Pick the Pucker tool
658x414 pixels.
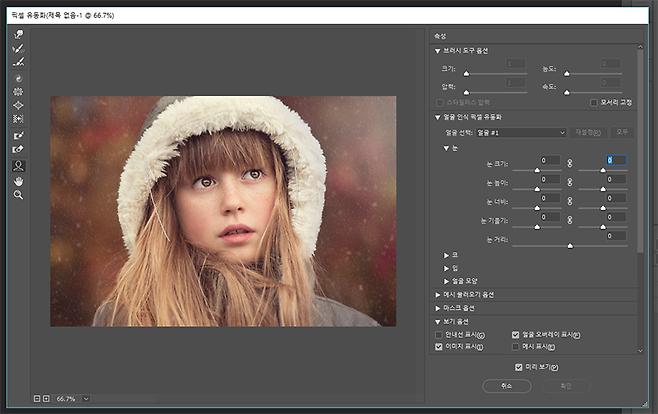(18, 91)
